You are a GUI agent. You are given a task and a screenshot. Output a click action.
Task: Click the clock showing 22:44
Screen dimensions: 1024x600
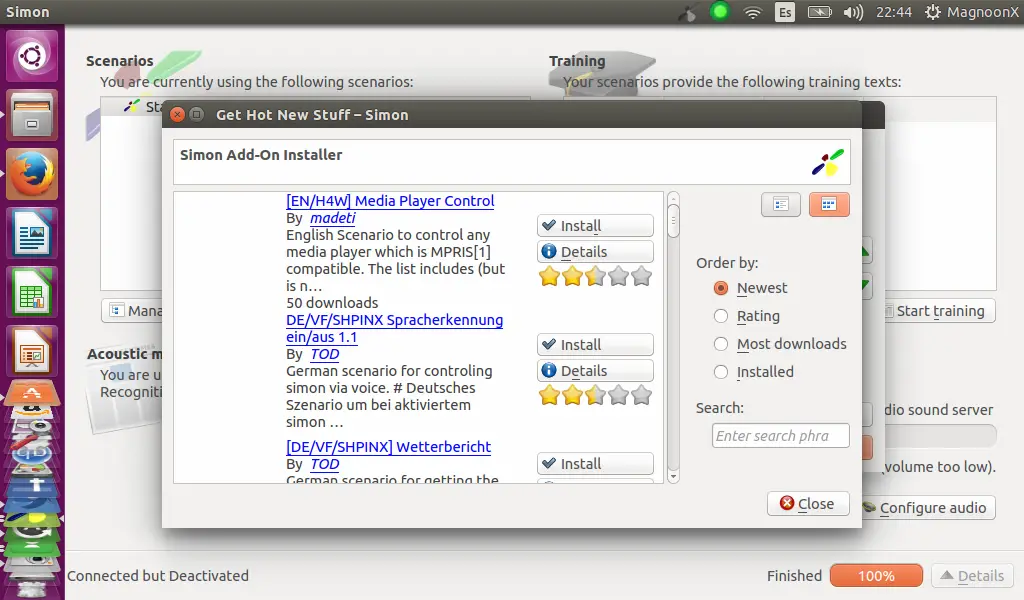pos(893,12)
